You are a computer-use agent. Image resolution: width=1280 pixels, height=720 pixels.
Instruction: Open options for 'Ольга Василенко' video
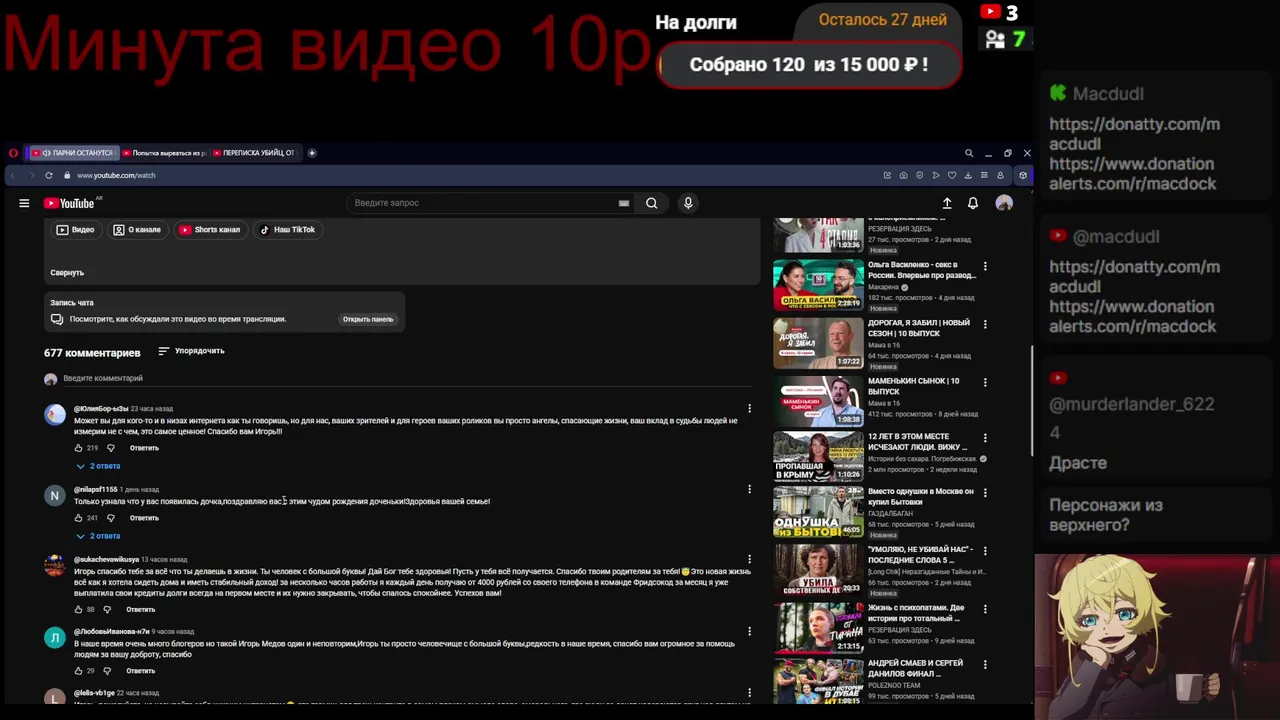985,266
